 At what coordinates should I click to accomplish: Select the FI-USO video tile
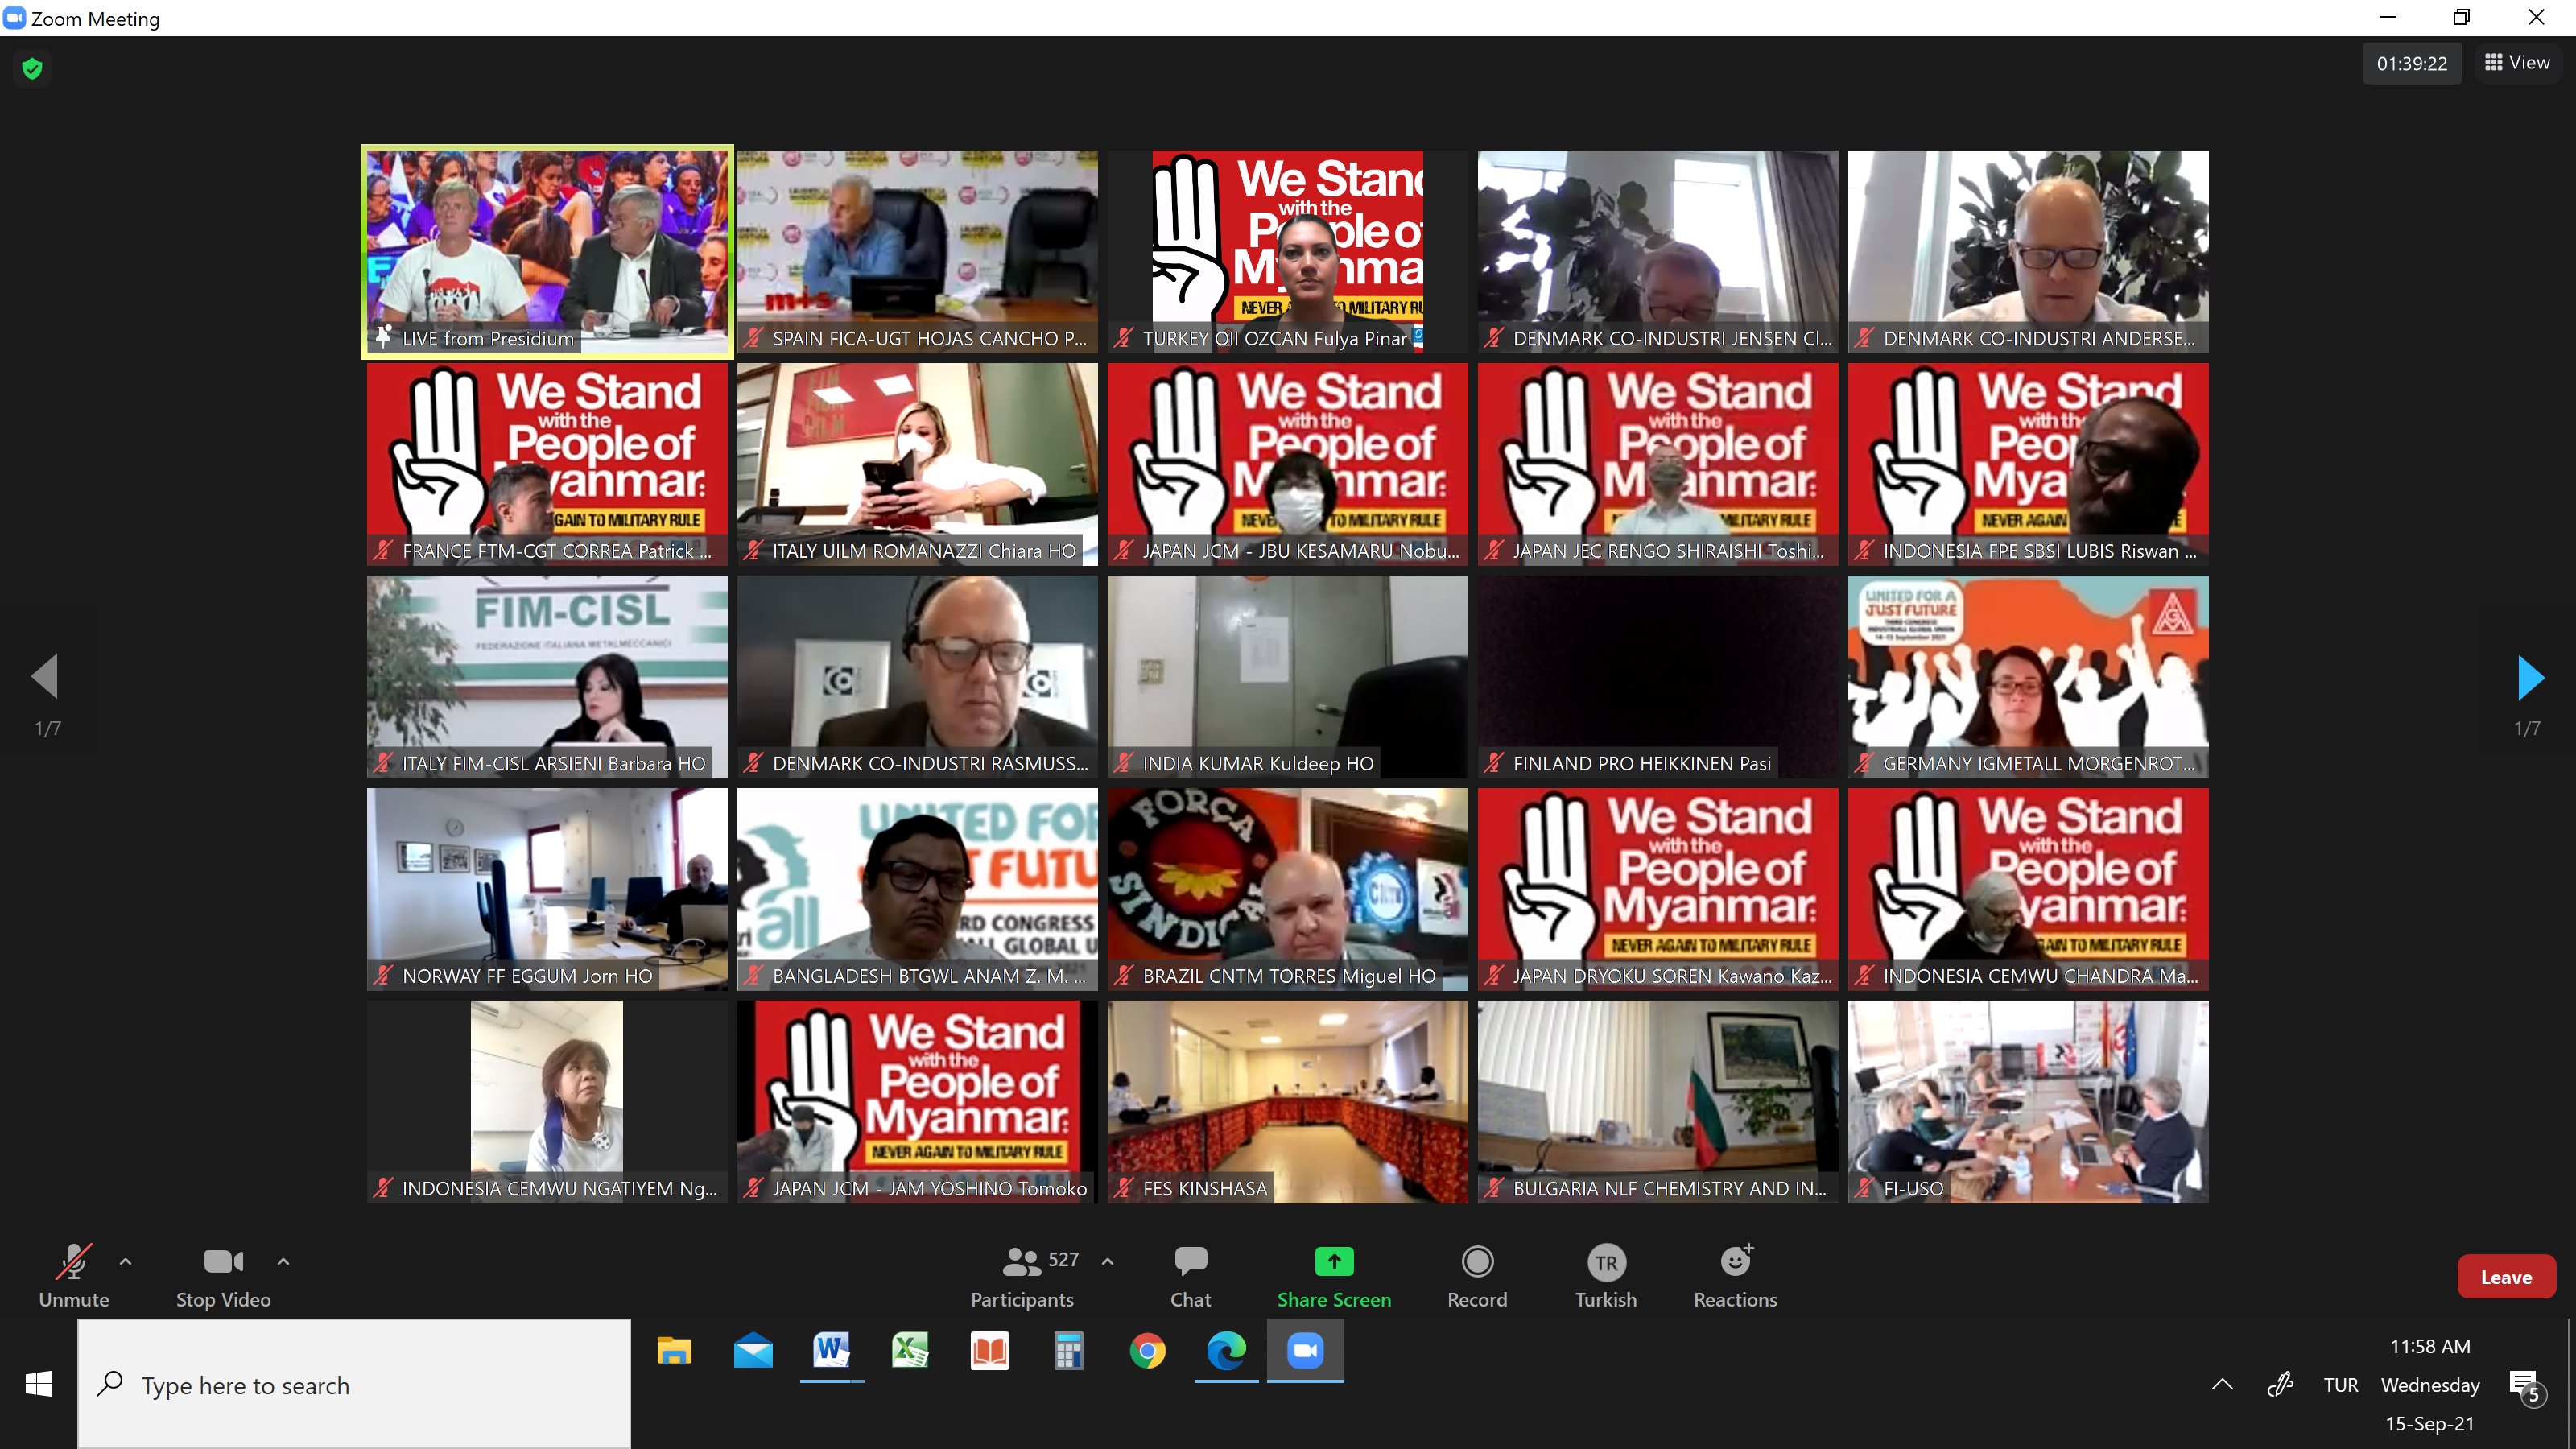coord(2028,1102)
